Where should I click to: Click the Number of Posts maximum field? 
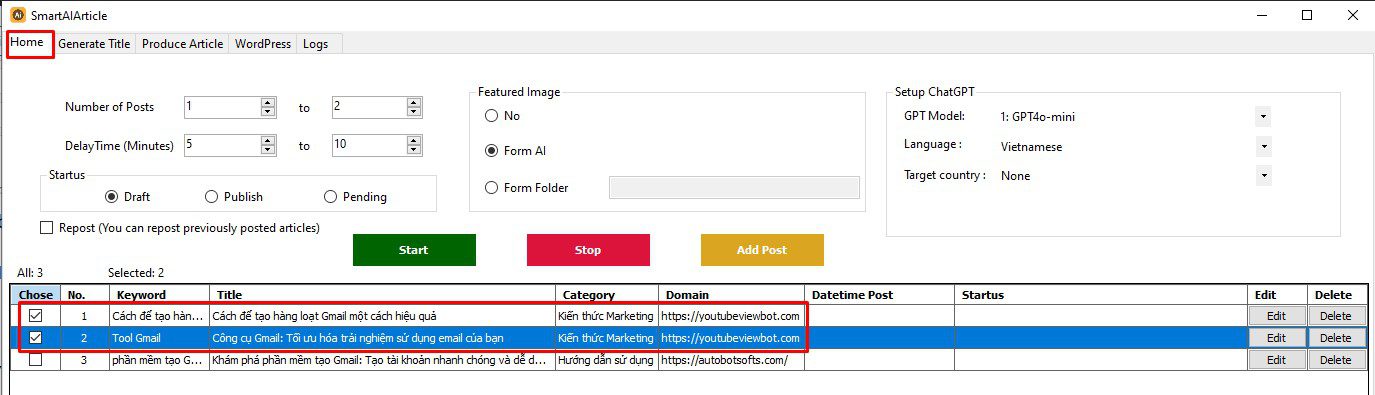pyautogui.click(x=369, y=107)
